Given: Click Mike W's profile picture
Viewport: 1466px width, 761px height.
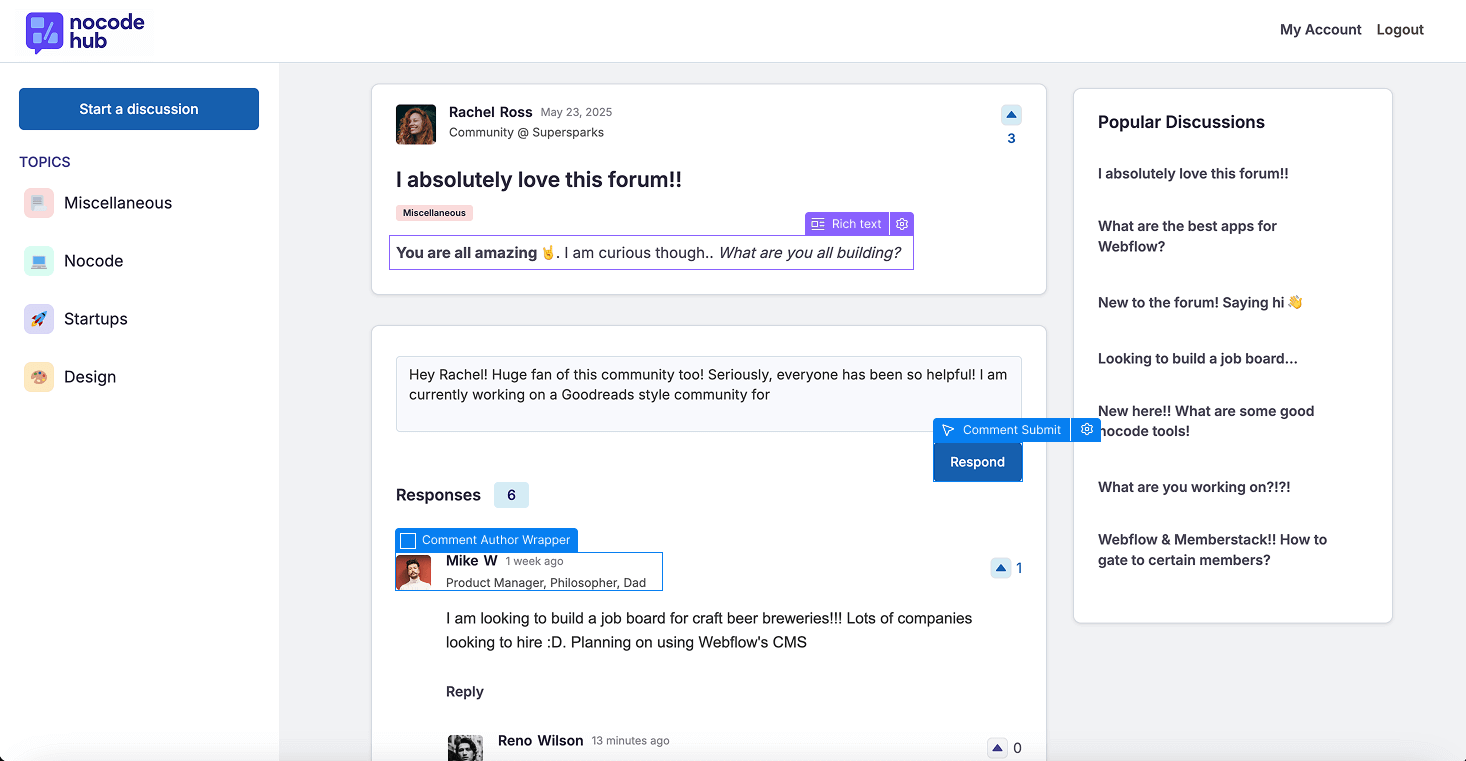Looking at the screenshot, I should pos(414,572).
